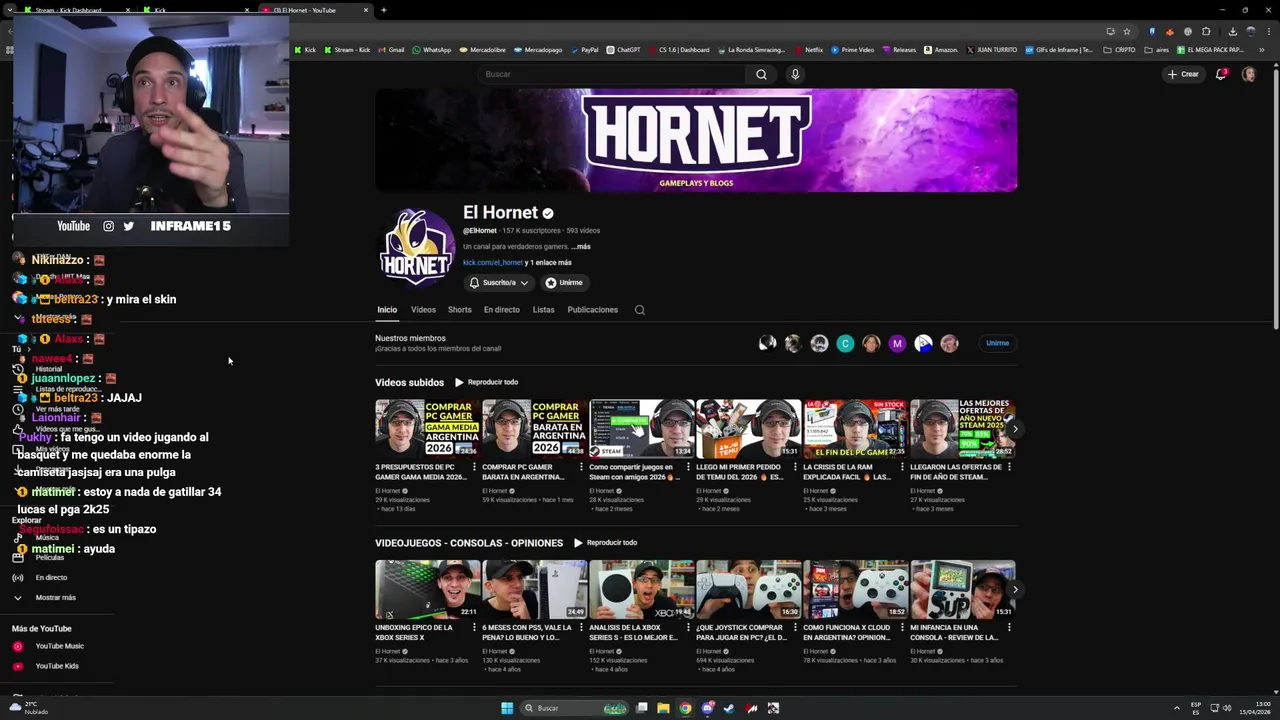Open the Publicaciones tab

tap(593, 310)
